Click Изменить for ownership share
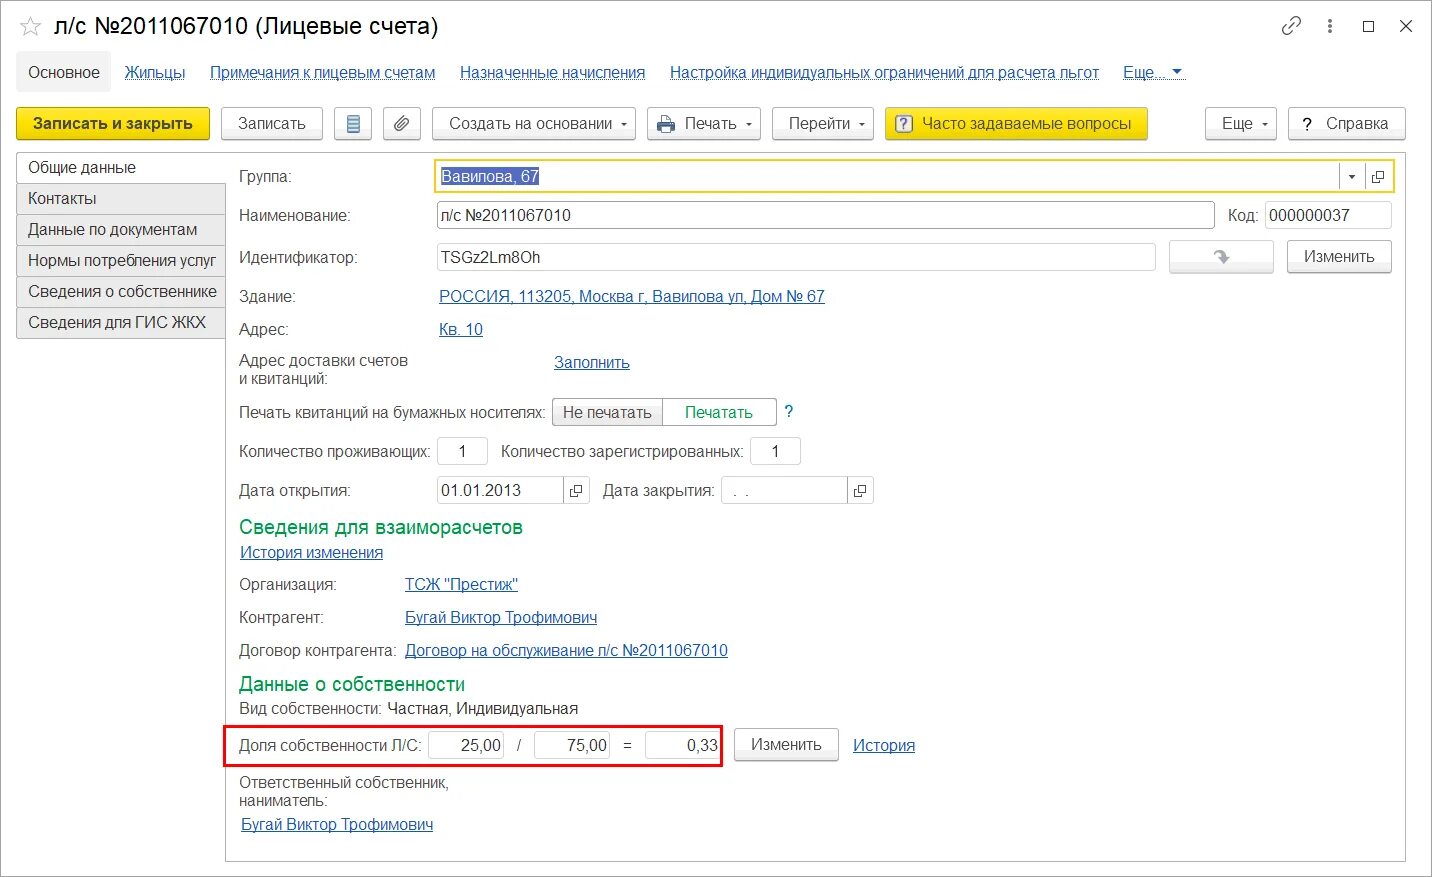This screenshot has width=1432, height=877. coord(786,745)
